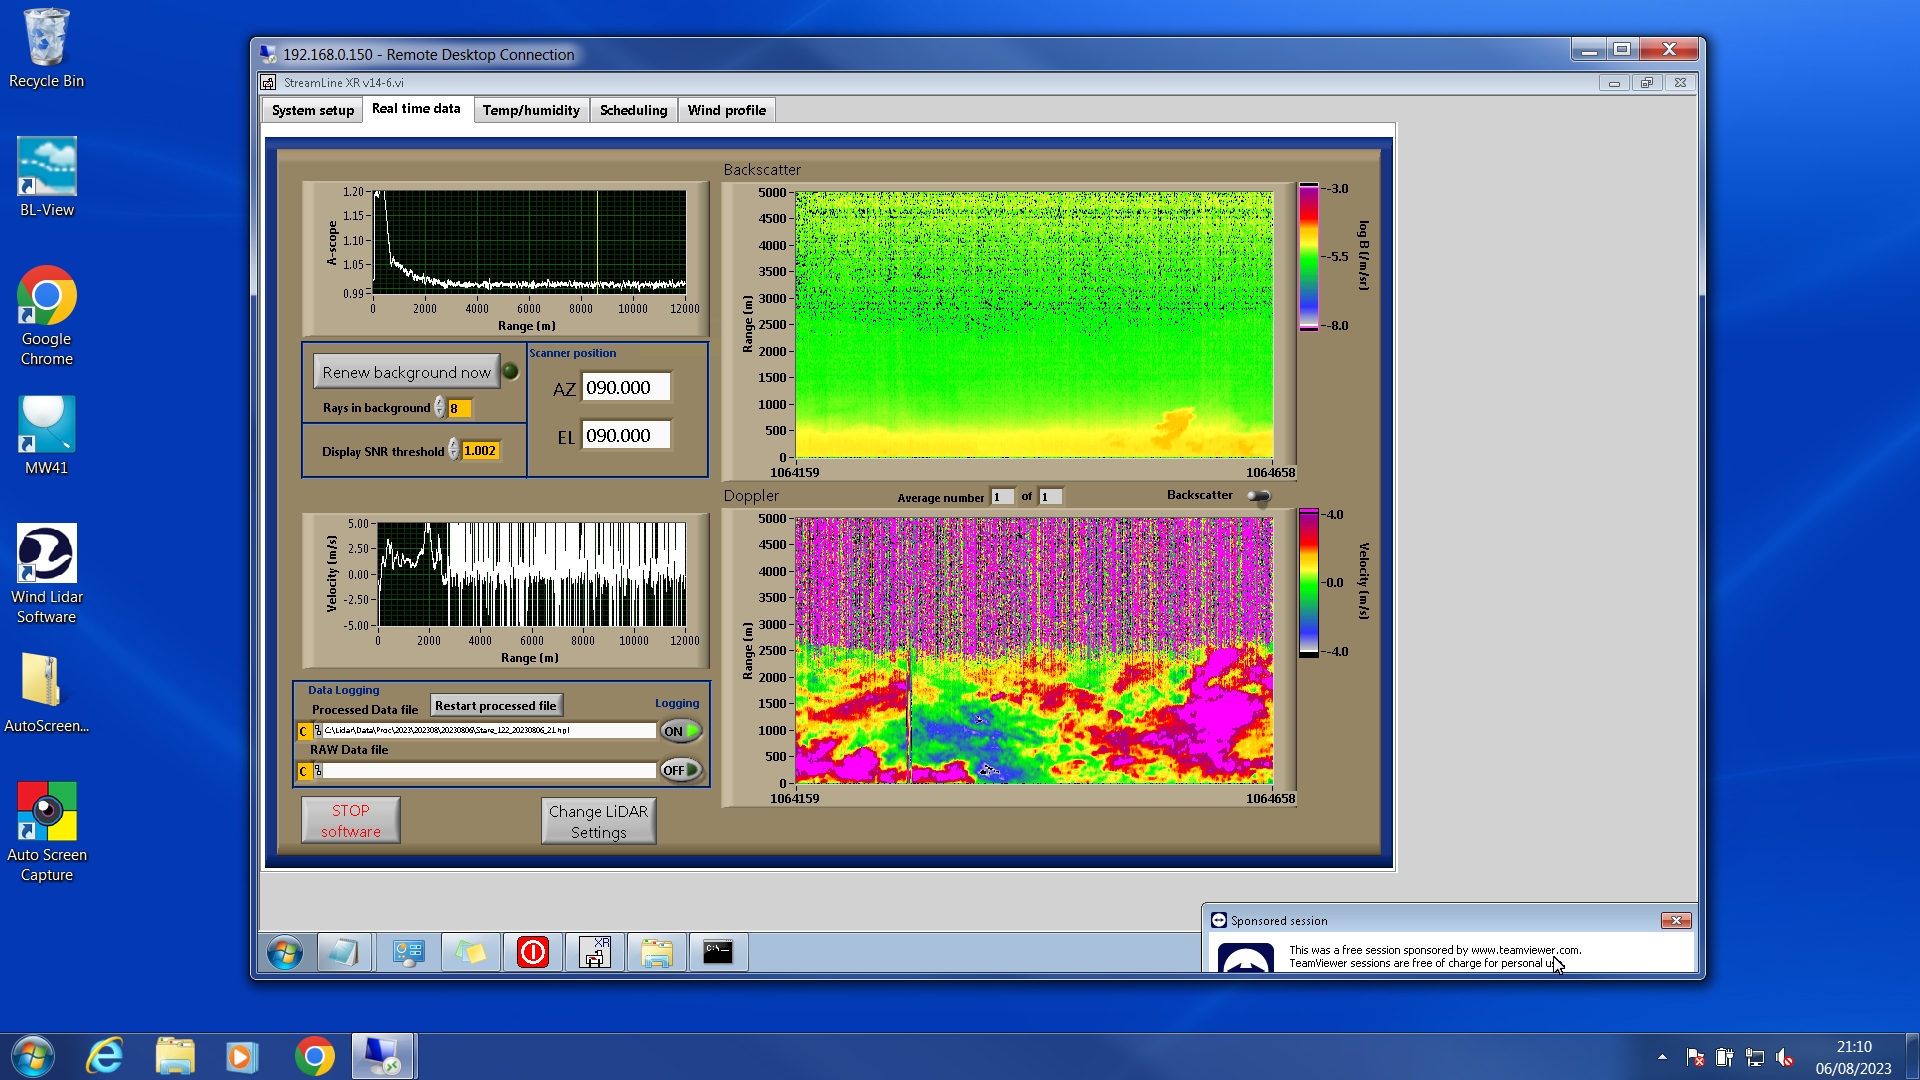Viewport: 1920px width, 1080px height.
Task: Open the Scheduling tab
Action: click(633, 110)
